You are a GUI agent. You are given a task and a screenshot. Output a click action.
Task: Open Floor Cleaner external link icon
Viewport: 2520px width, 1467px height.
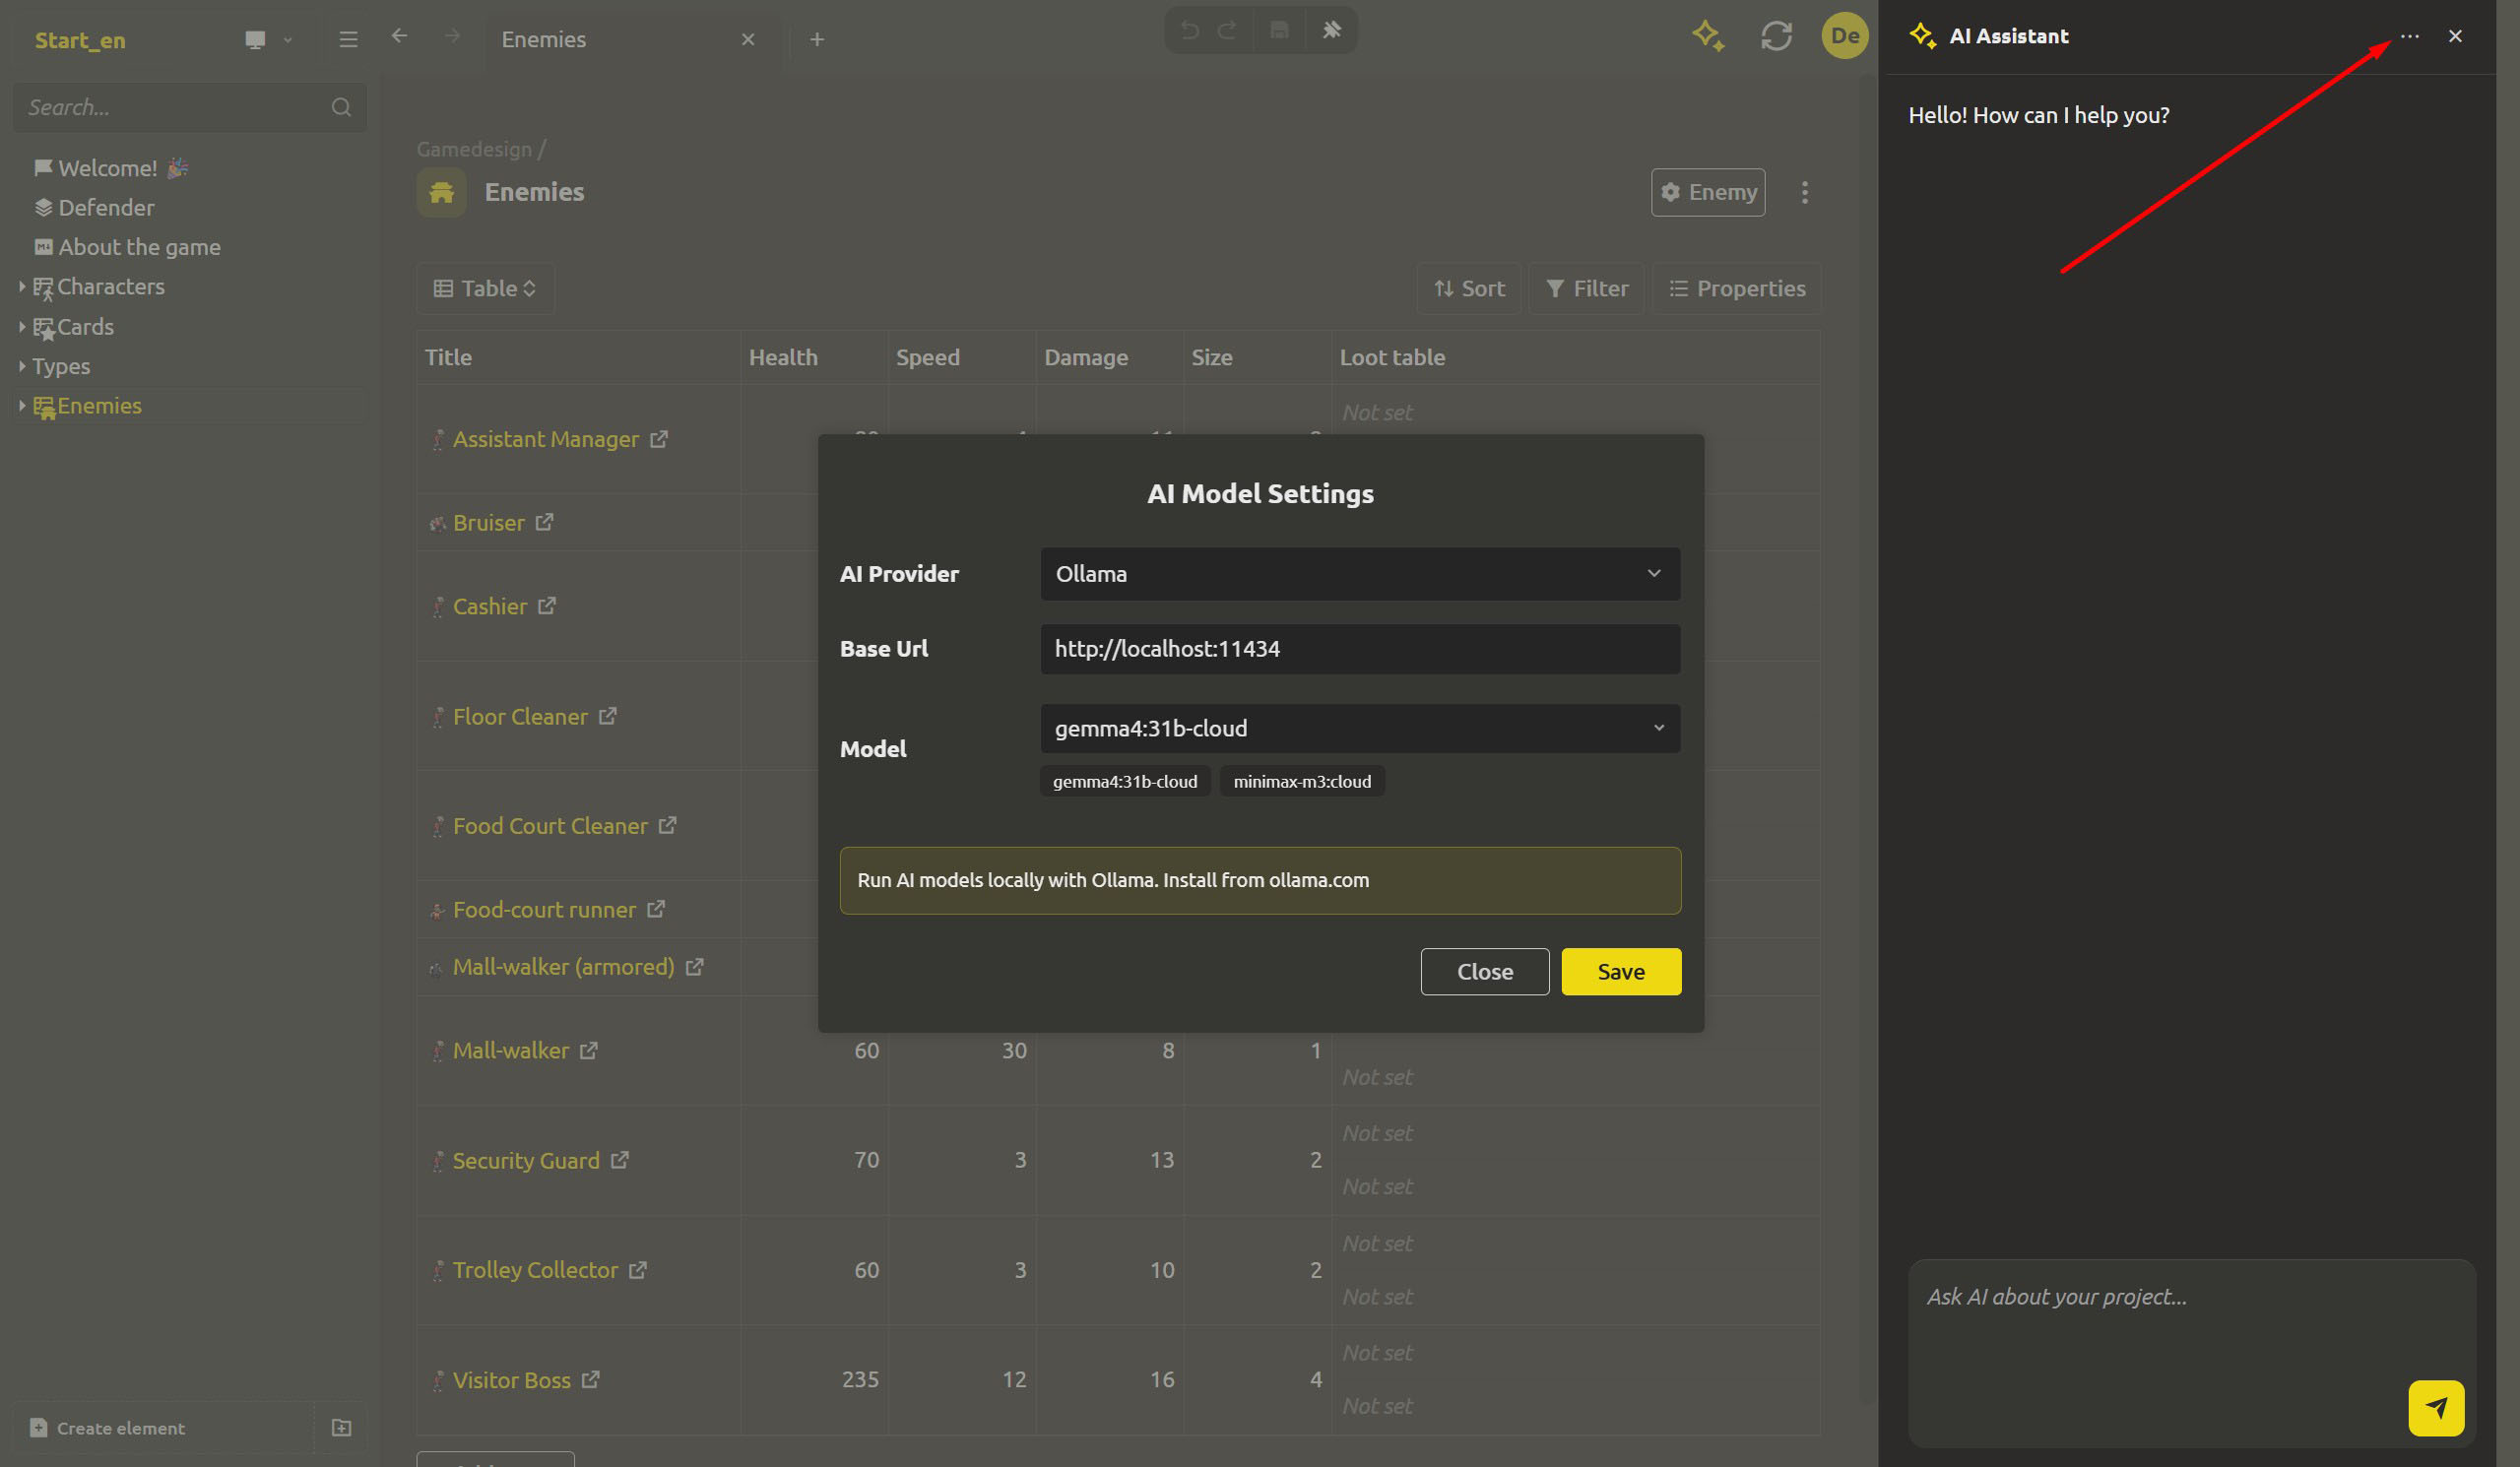(x=607, y=716)
